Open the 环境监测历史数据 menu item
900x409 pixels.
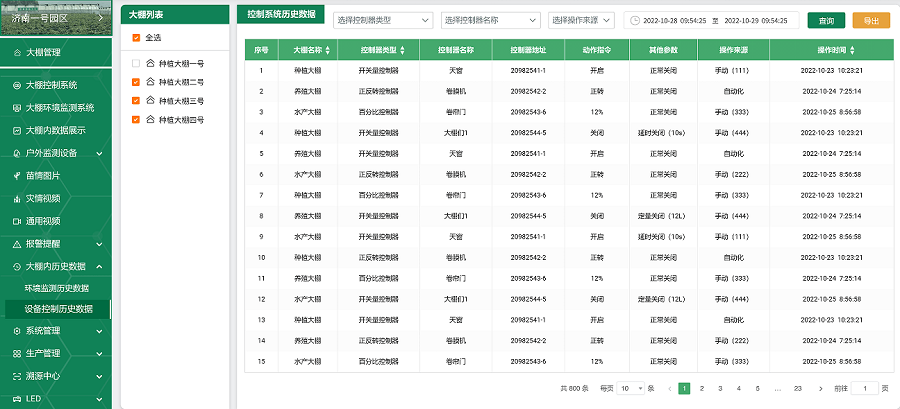click(x=56, y=288)
